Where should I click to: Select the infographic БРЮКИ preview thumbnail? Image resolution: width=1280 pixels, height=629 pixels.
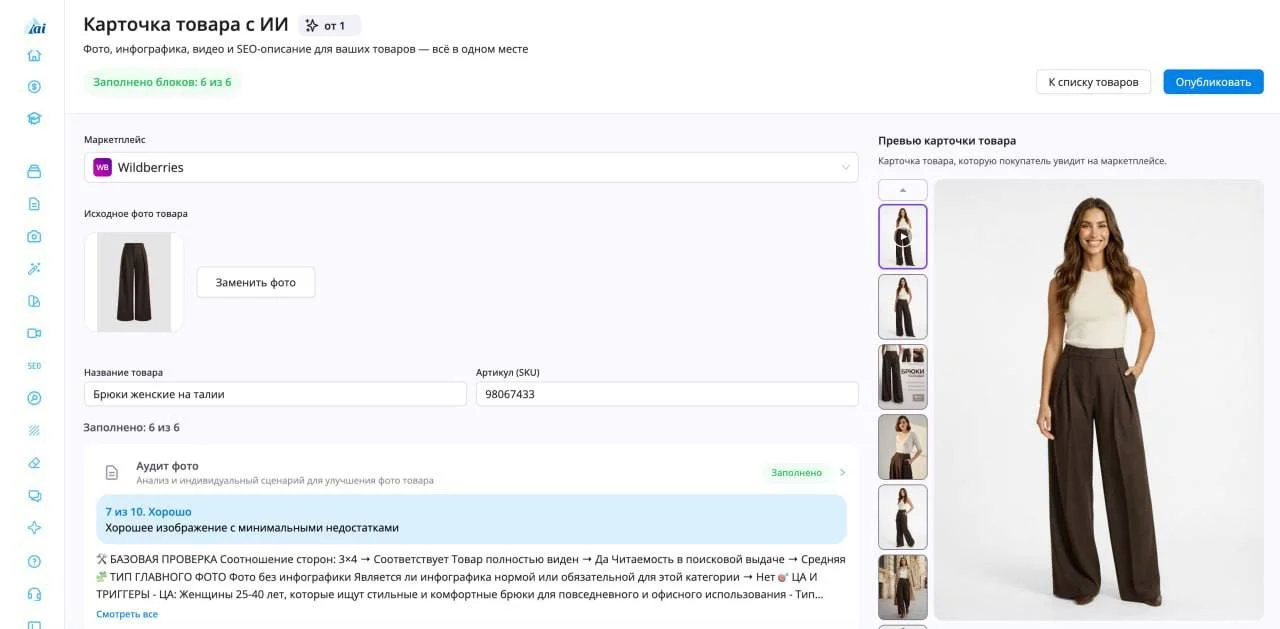903,377
